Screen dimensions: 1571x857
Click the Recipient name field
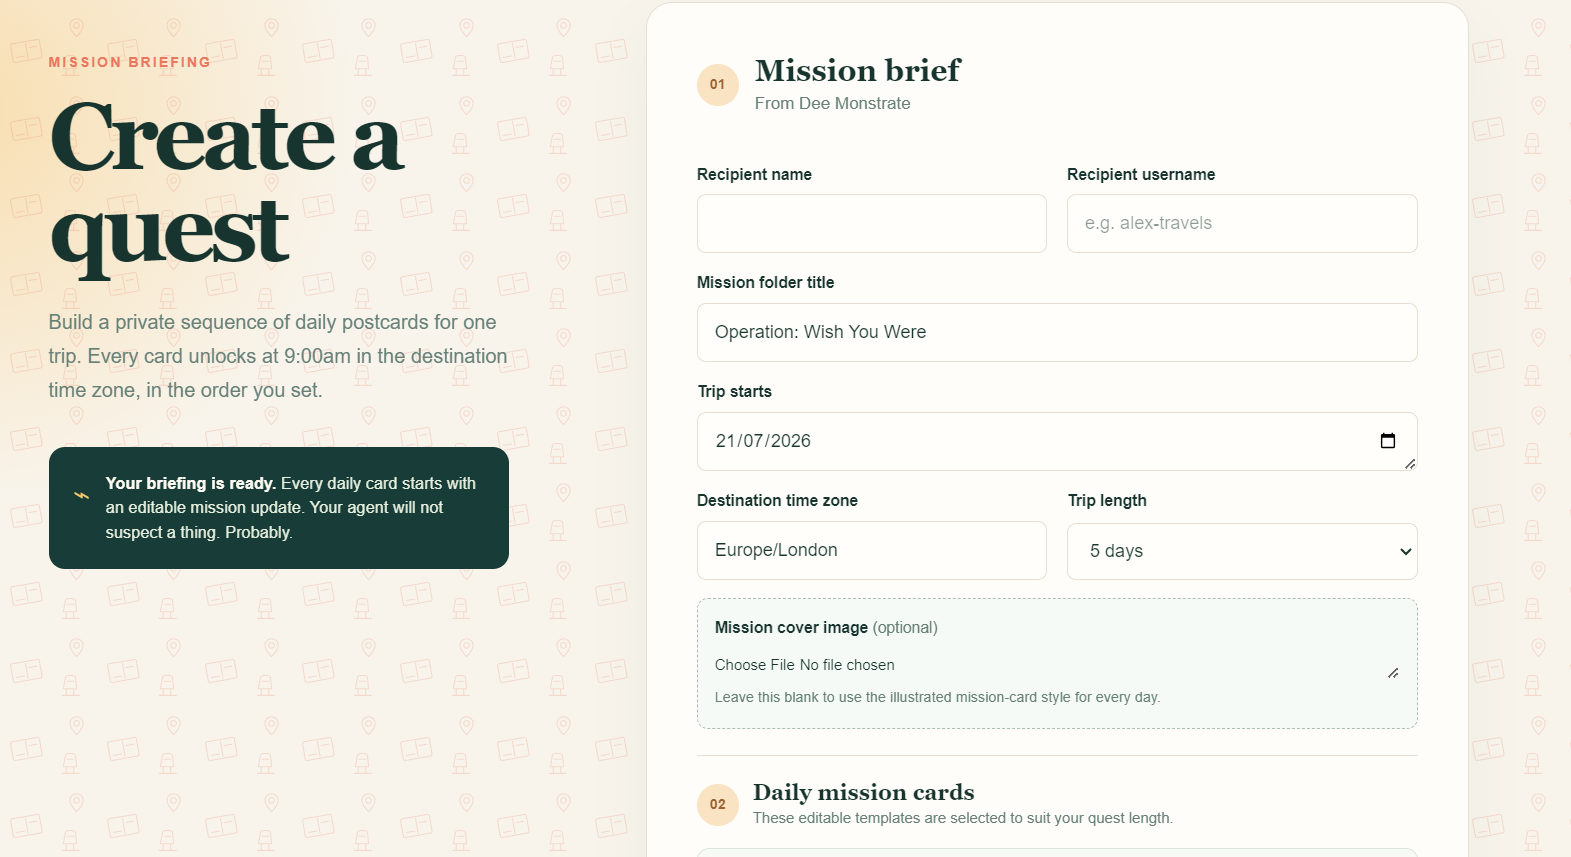tap(872, 223)
